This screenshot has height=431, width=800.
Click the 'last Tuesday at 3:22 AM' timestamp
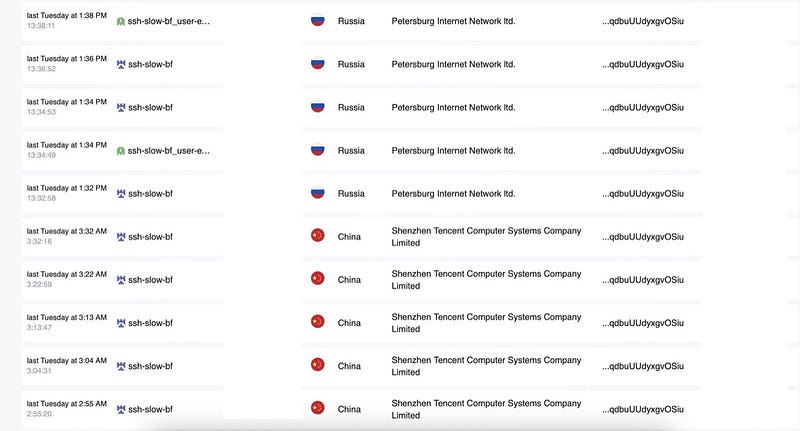(x=67, y=274)
